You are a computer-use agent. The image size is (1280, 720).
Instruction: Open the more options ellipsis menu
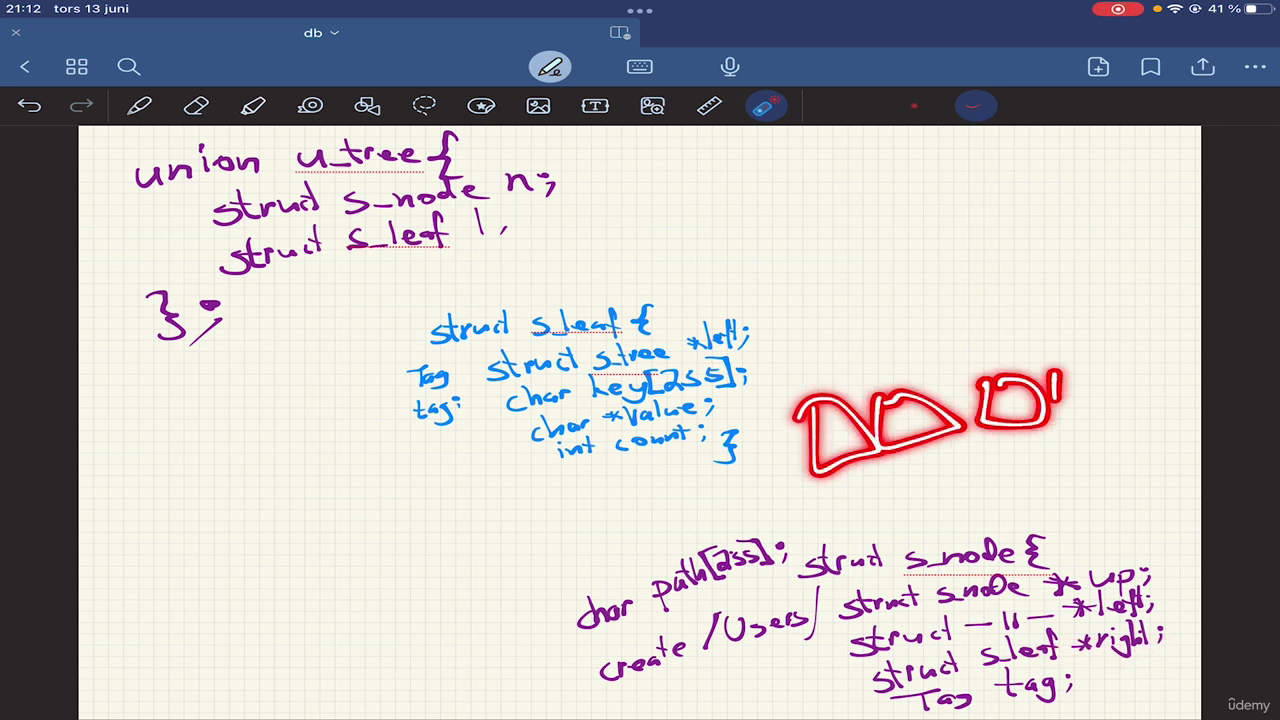coord(1255,67)
